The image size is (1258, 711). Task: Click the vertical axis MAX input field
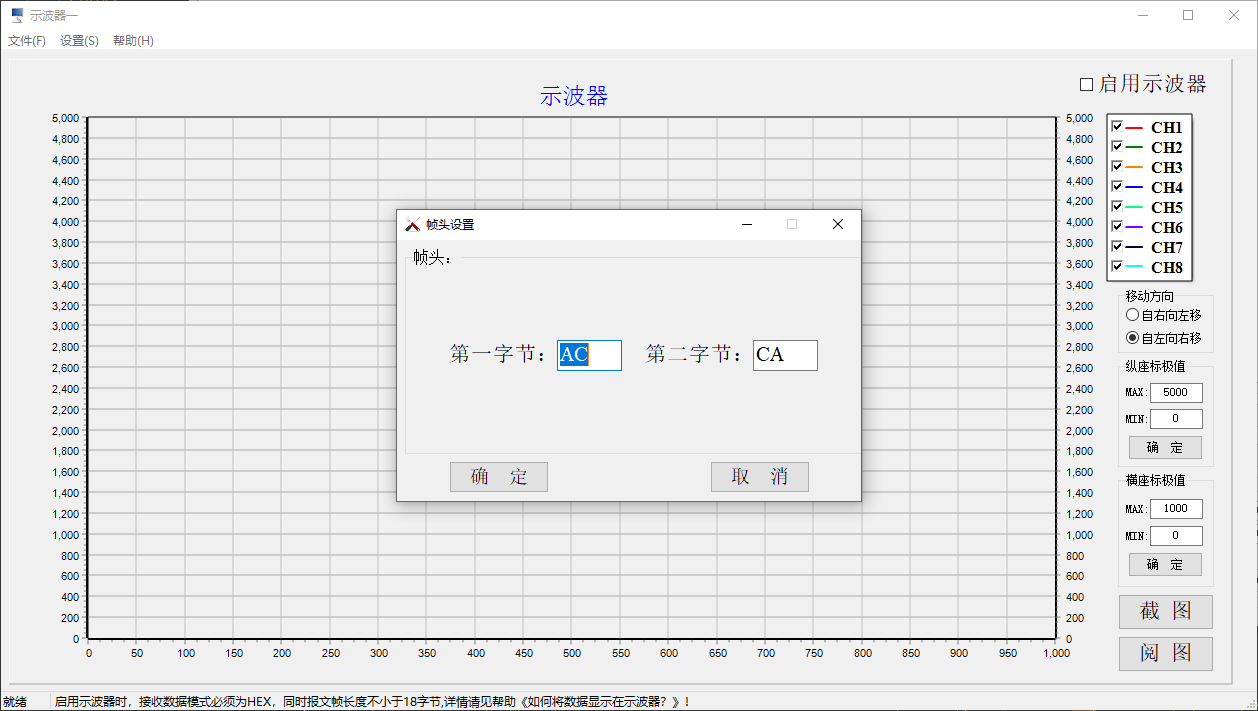click(1176, 393)
